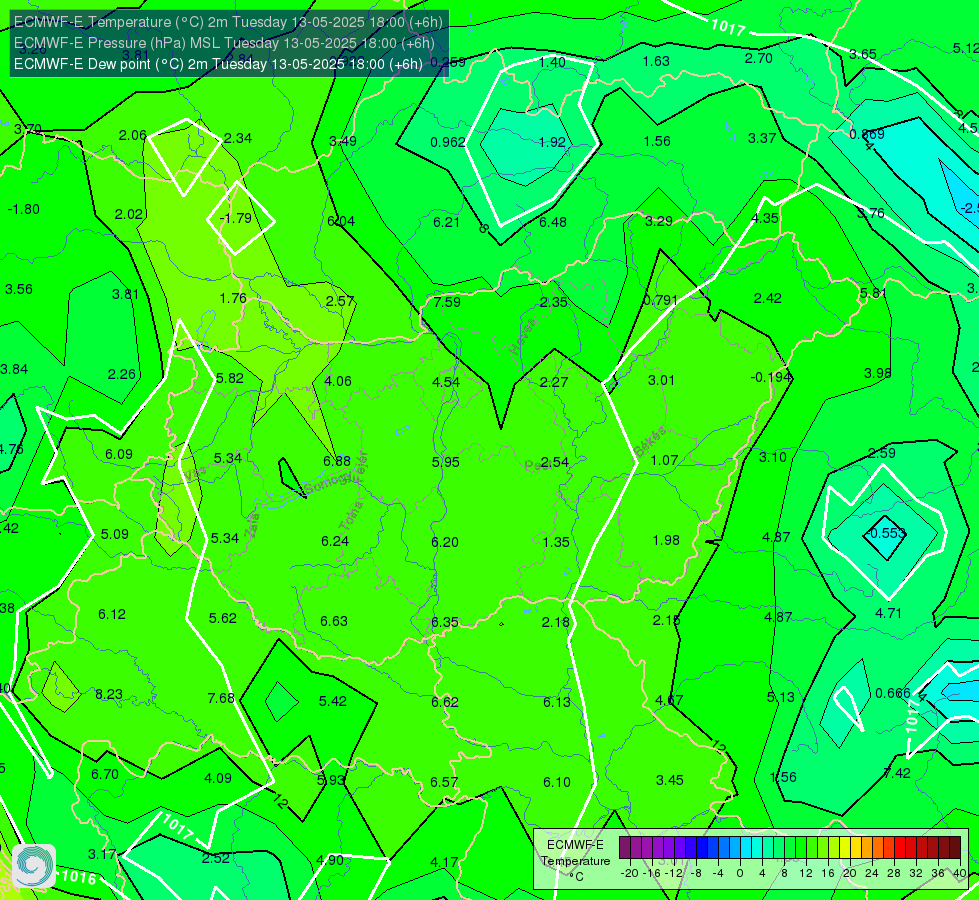Click the ECMWF-E Temperature °C legend title
The image size is (979, 900).
pyautogui.click(x=575, y=861)
